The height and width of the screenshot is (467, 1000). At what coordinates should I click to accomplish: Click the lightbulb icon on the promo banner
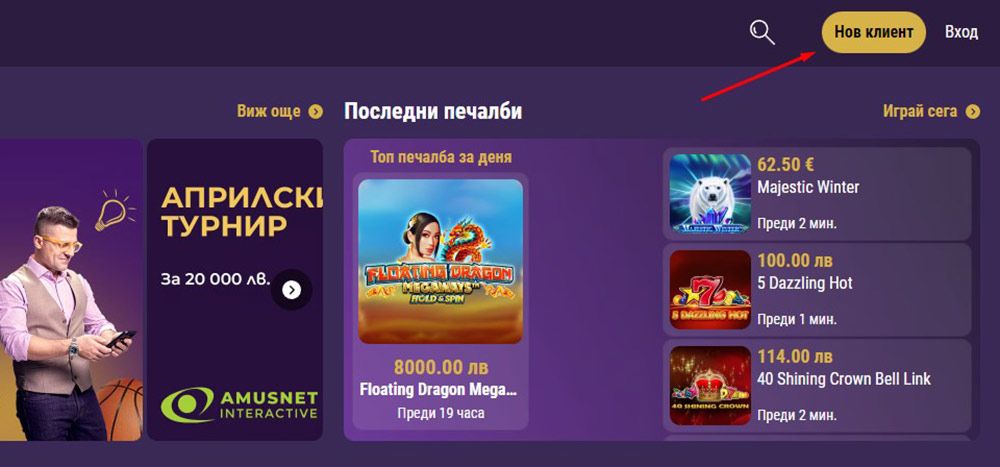[114, 211]
